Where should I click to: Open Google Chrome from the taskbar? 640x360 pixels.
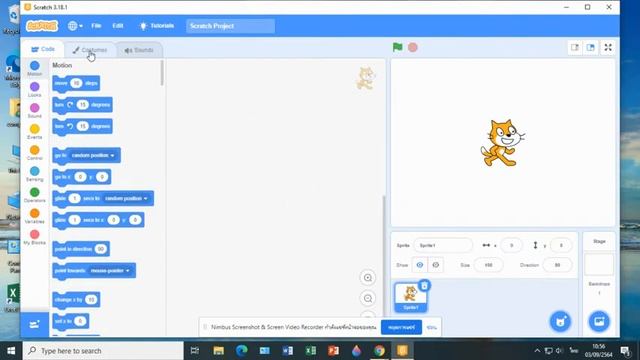tap(379, 351)
